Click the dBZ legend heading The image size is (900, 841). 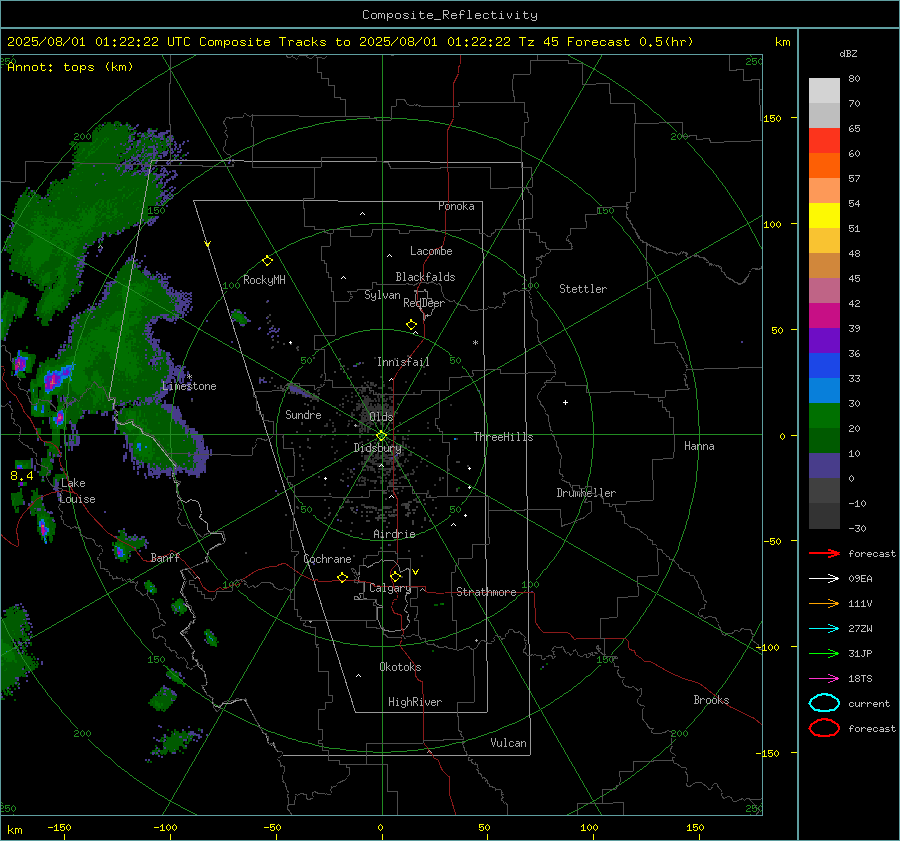848,54
